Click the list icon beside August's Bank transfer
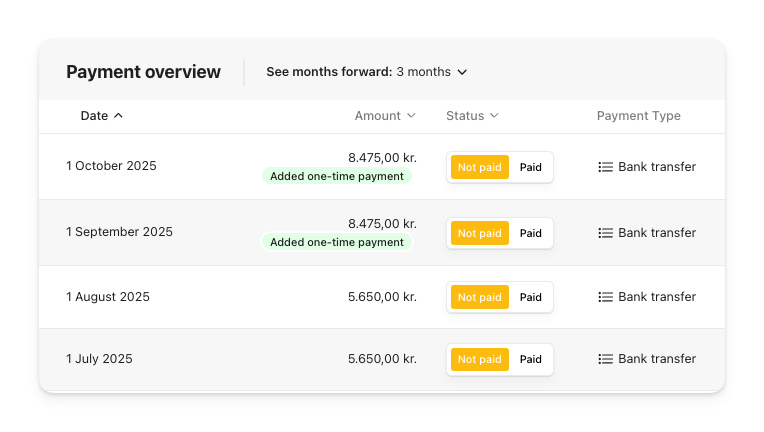This screenshot has width=764, height=432. pyautogui.click(x=605, y=297)
